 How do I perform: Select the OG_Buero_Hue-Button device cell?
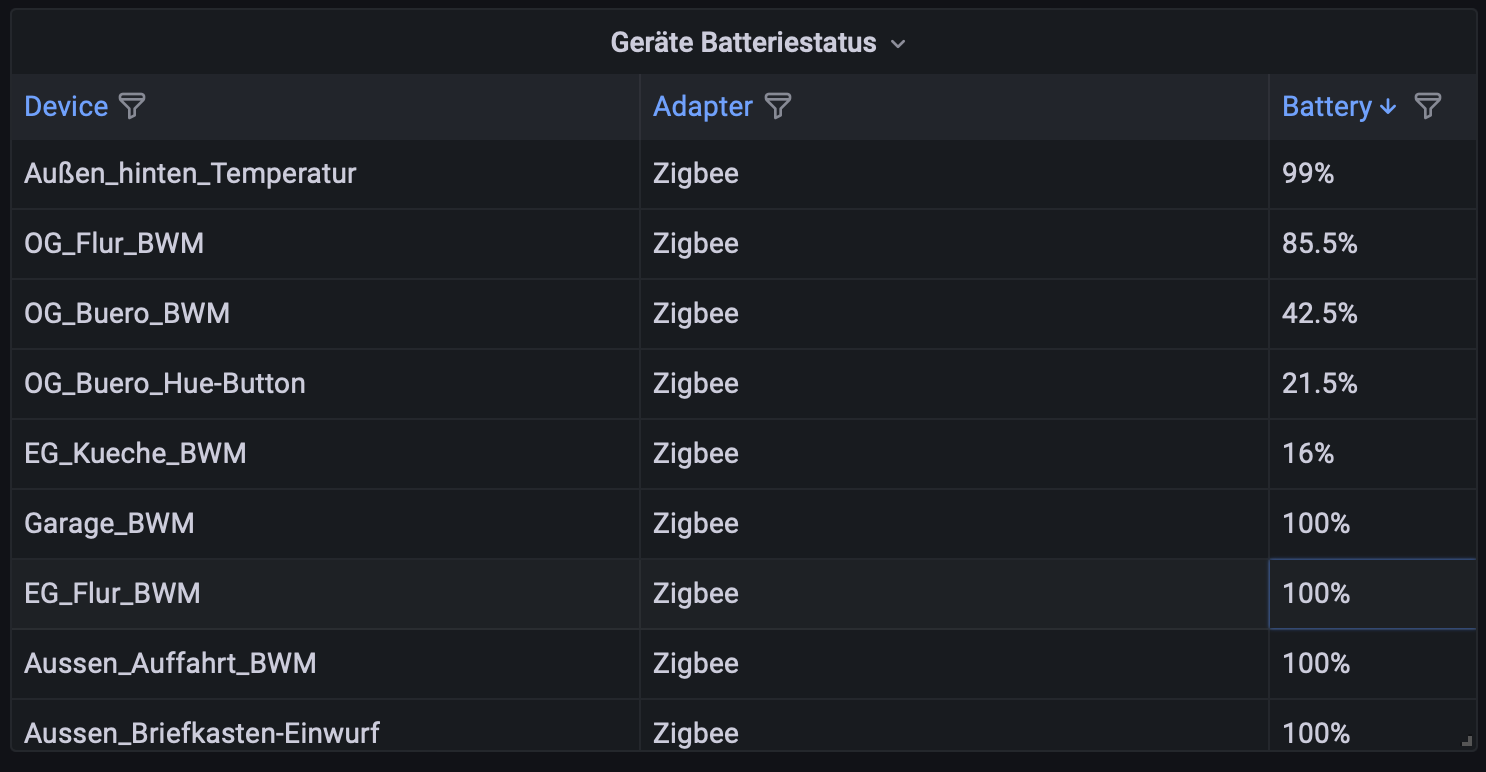pyautogui.click(x=326, y=384)
